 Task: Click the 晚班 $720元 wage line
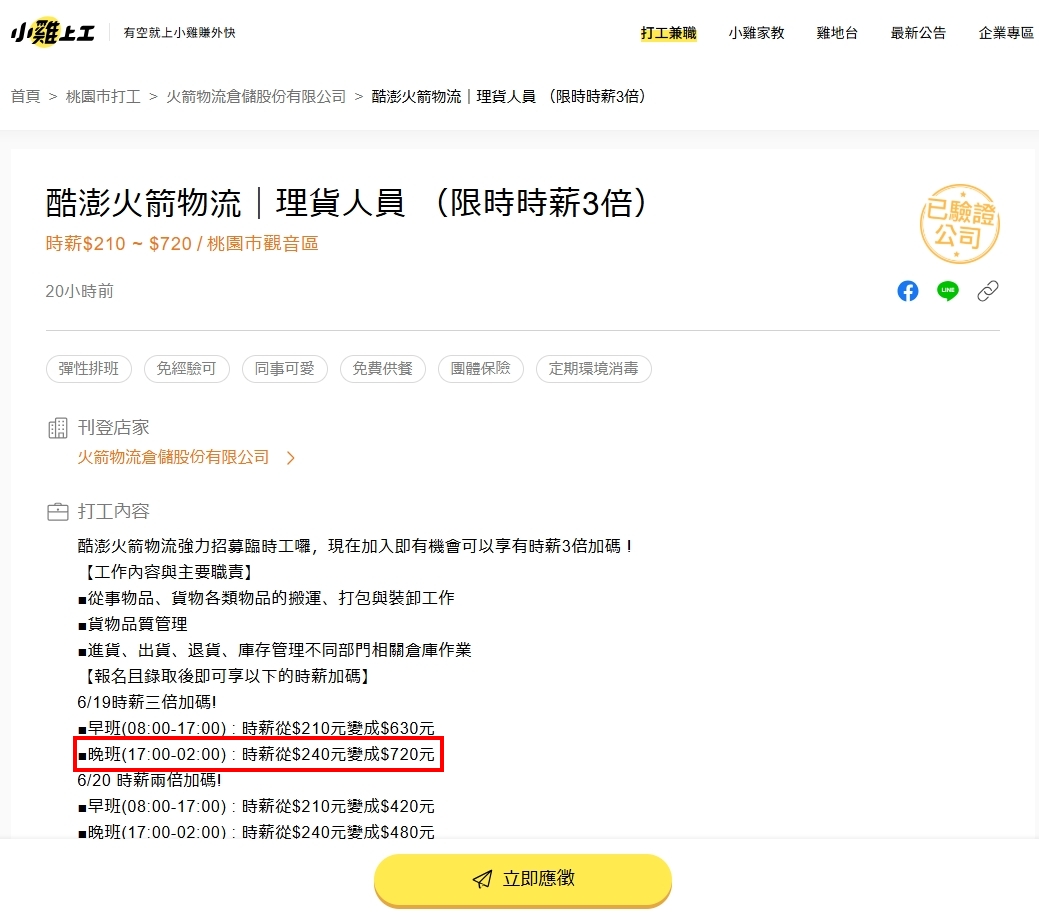coord(256,755)
